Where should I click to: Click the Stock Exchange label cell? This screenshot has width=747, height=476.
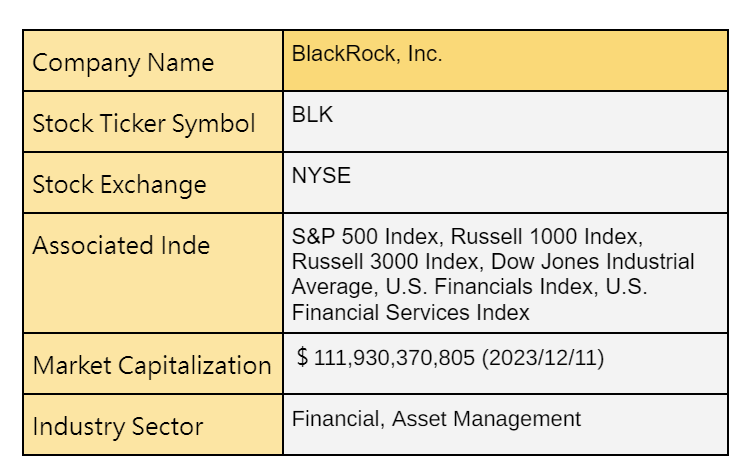click(x=119, y=185)
